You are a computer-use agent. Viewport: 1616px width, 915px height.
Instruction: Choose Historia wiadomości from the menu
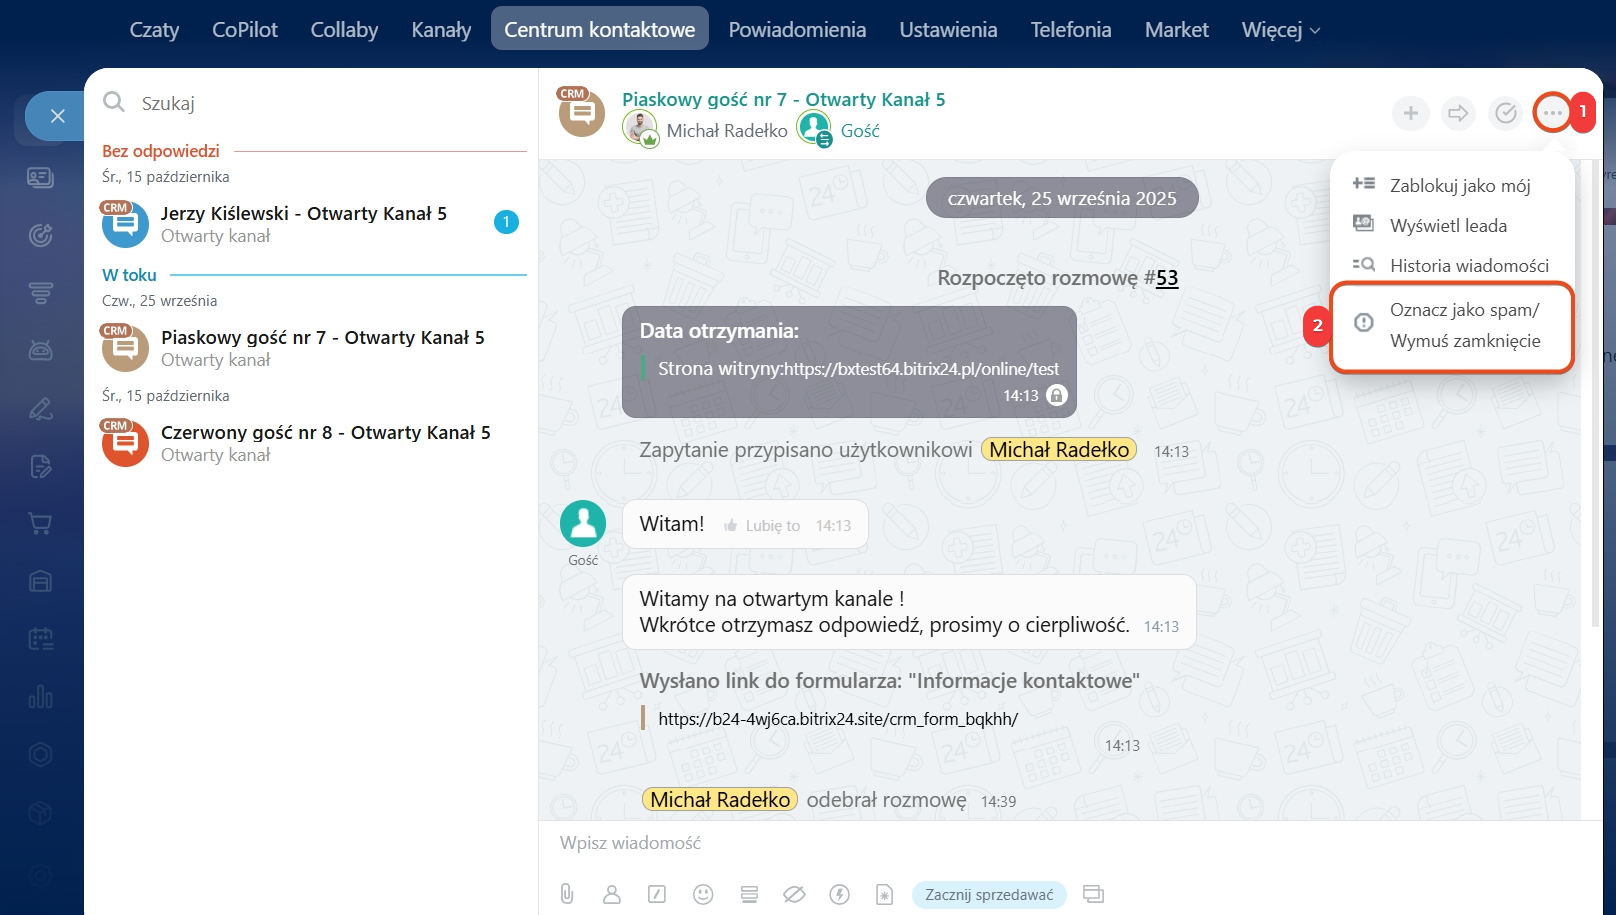(1468, 266)
